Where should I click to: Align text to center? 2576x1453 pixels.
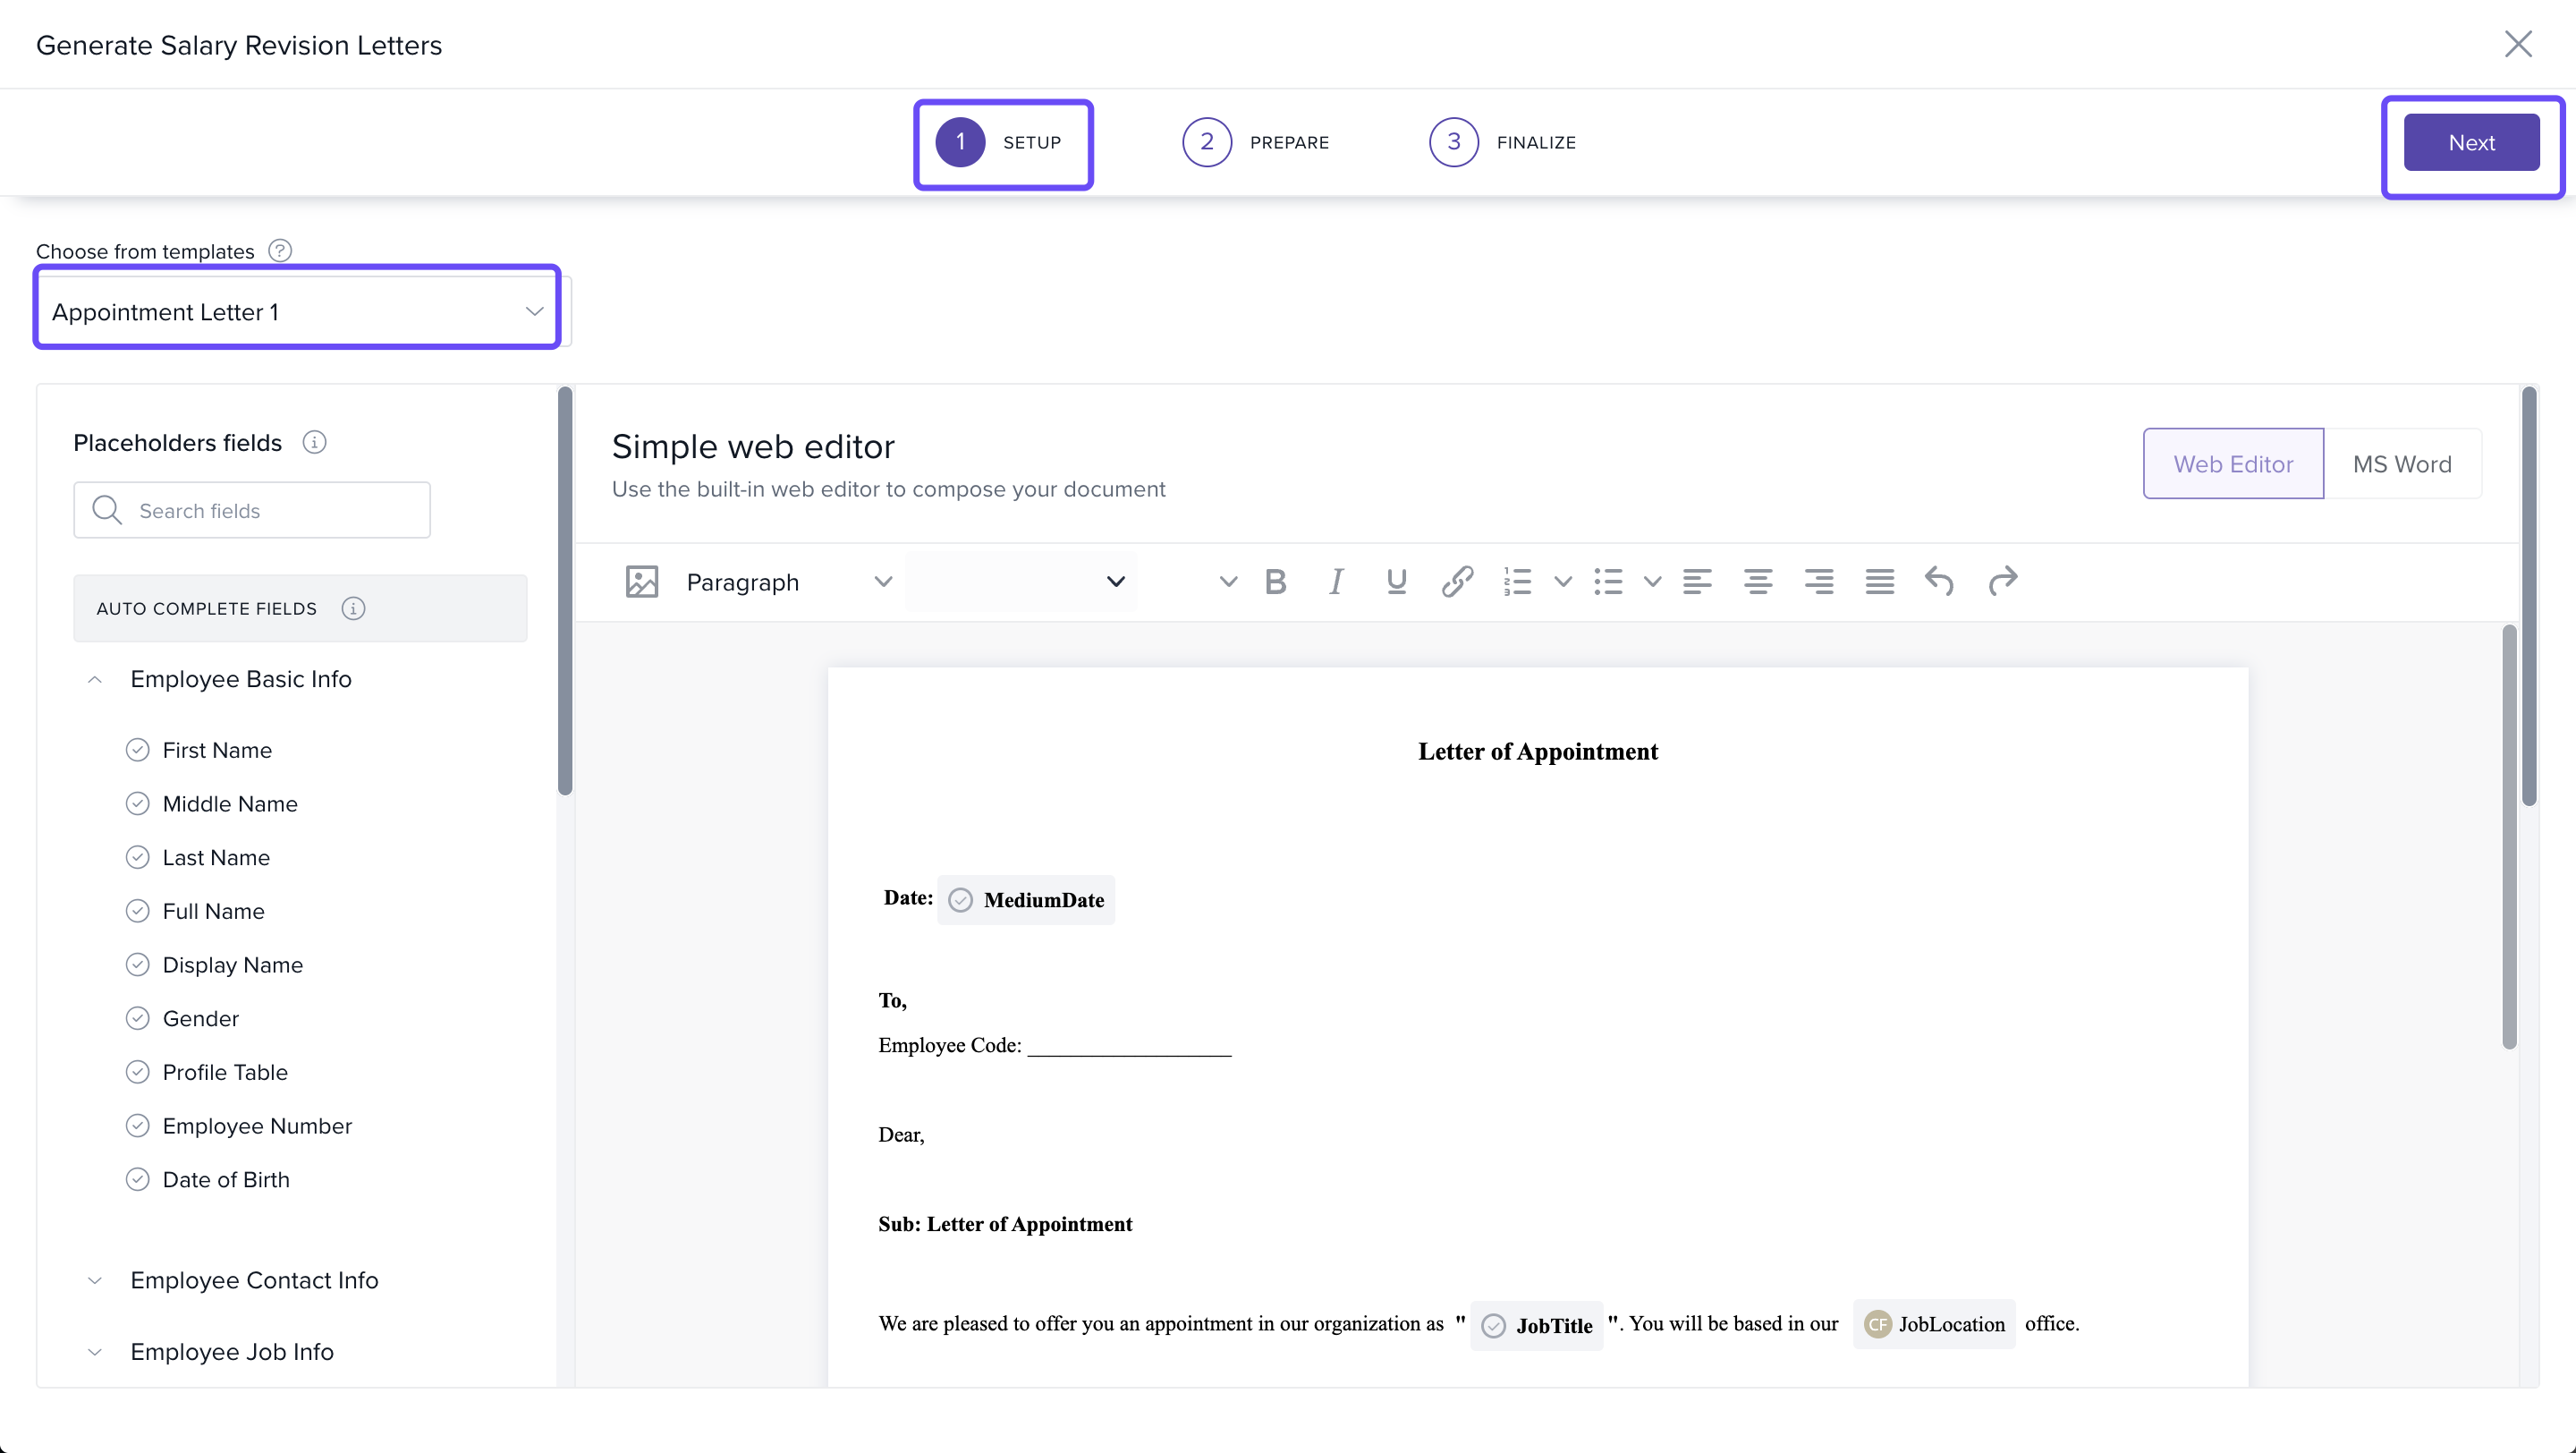(x=1757, y=581)
